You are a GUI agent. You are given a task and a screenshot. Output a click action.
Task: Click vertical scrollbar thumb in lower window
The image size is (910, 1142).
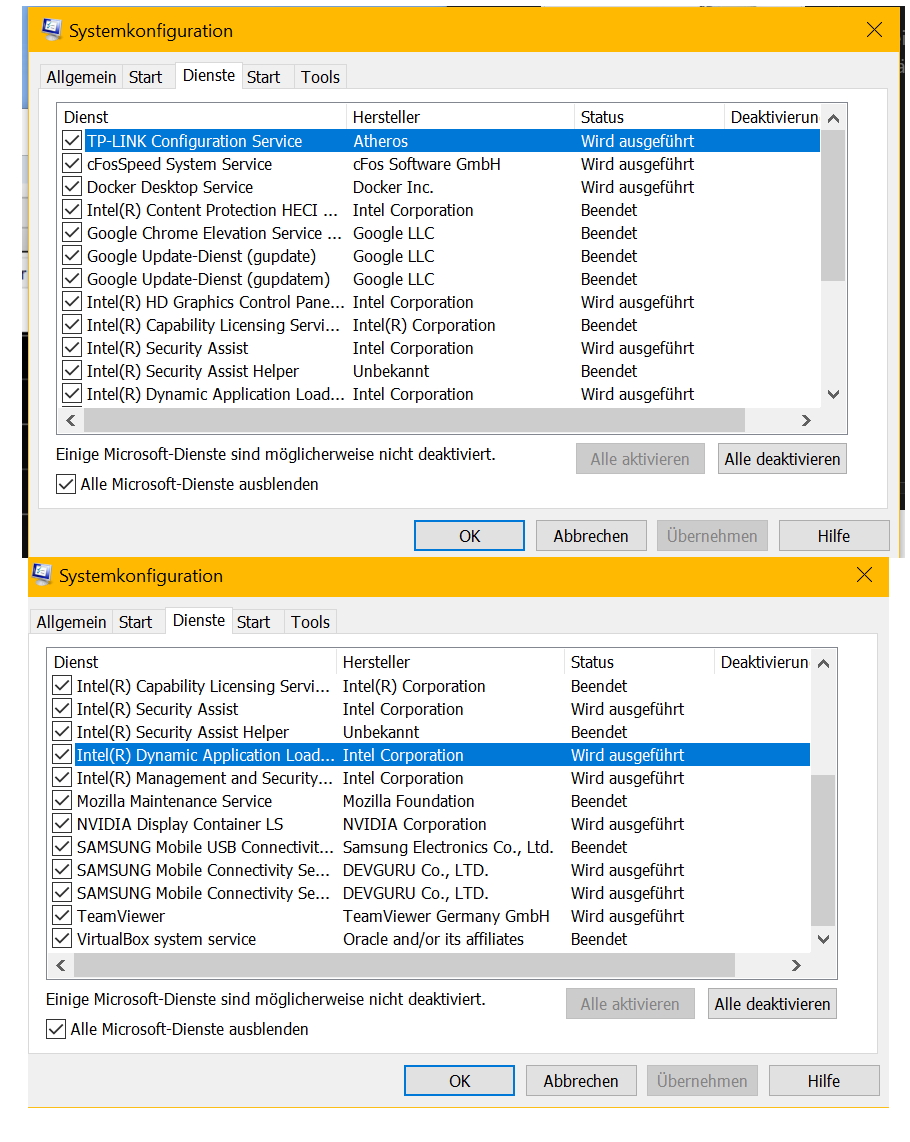pyautogui.click(x=823, y=850)
